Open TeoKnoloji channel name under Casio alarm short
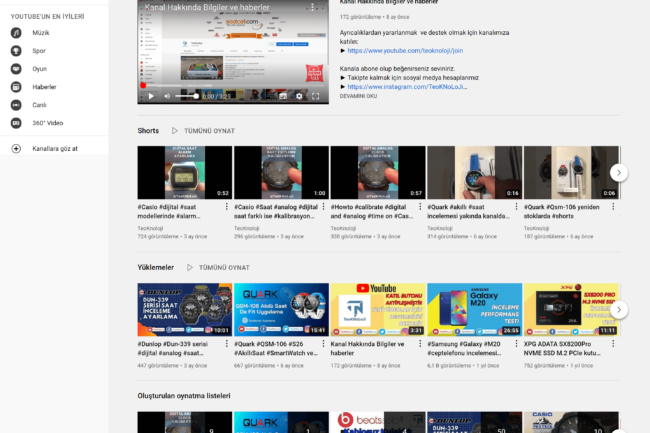The width and height of the screenshot is (650, 433). point(150,228)
